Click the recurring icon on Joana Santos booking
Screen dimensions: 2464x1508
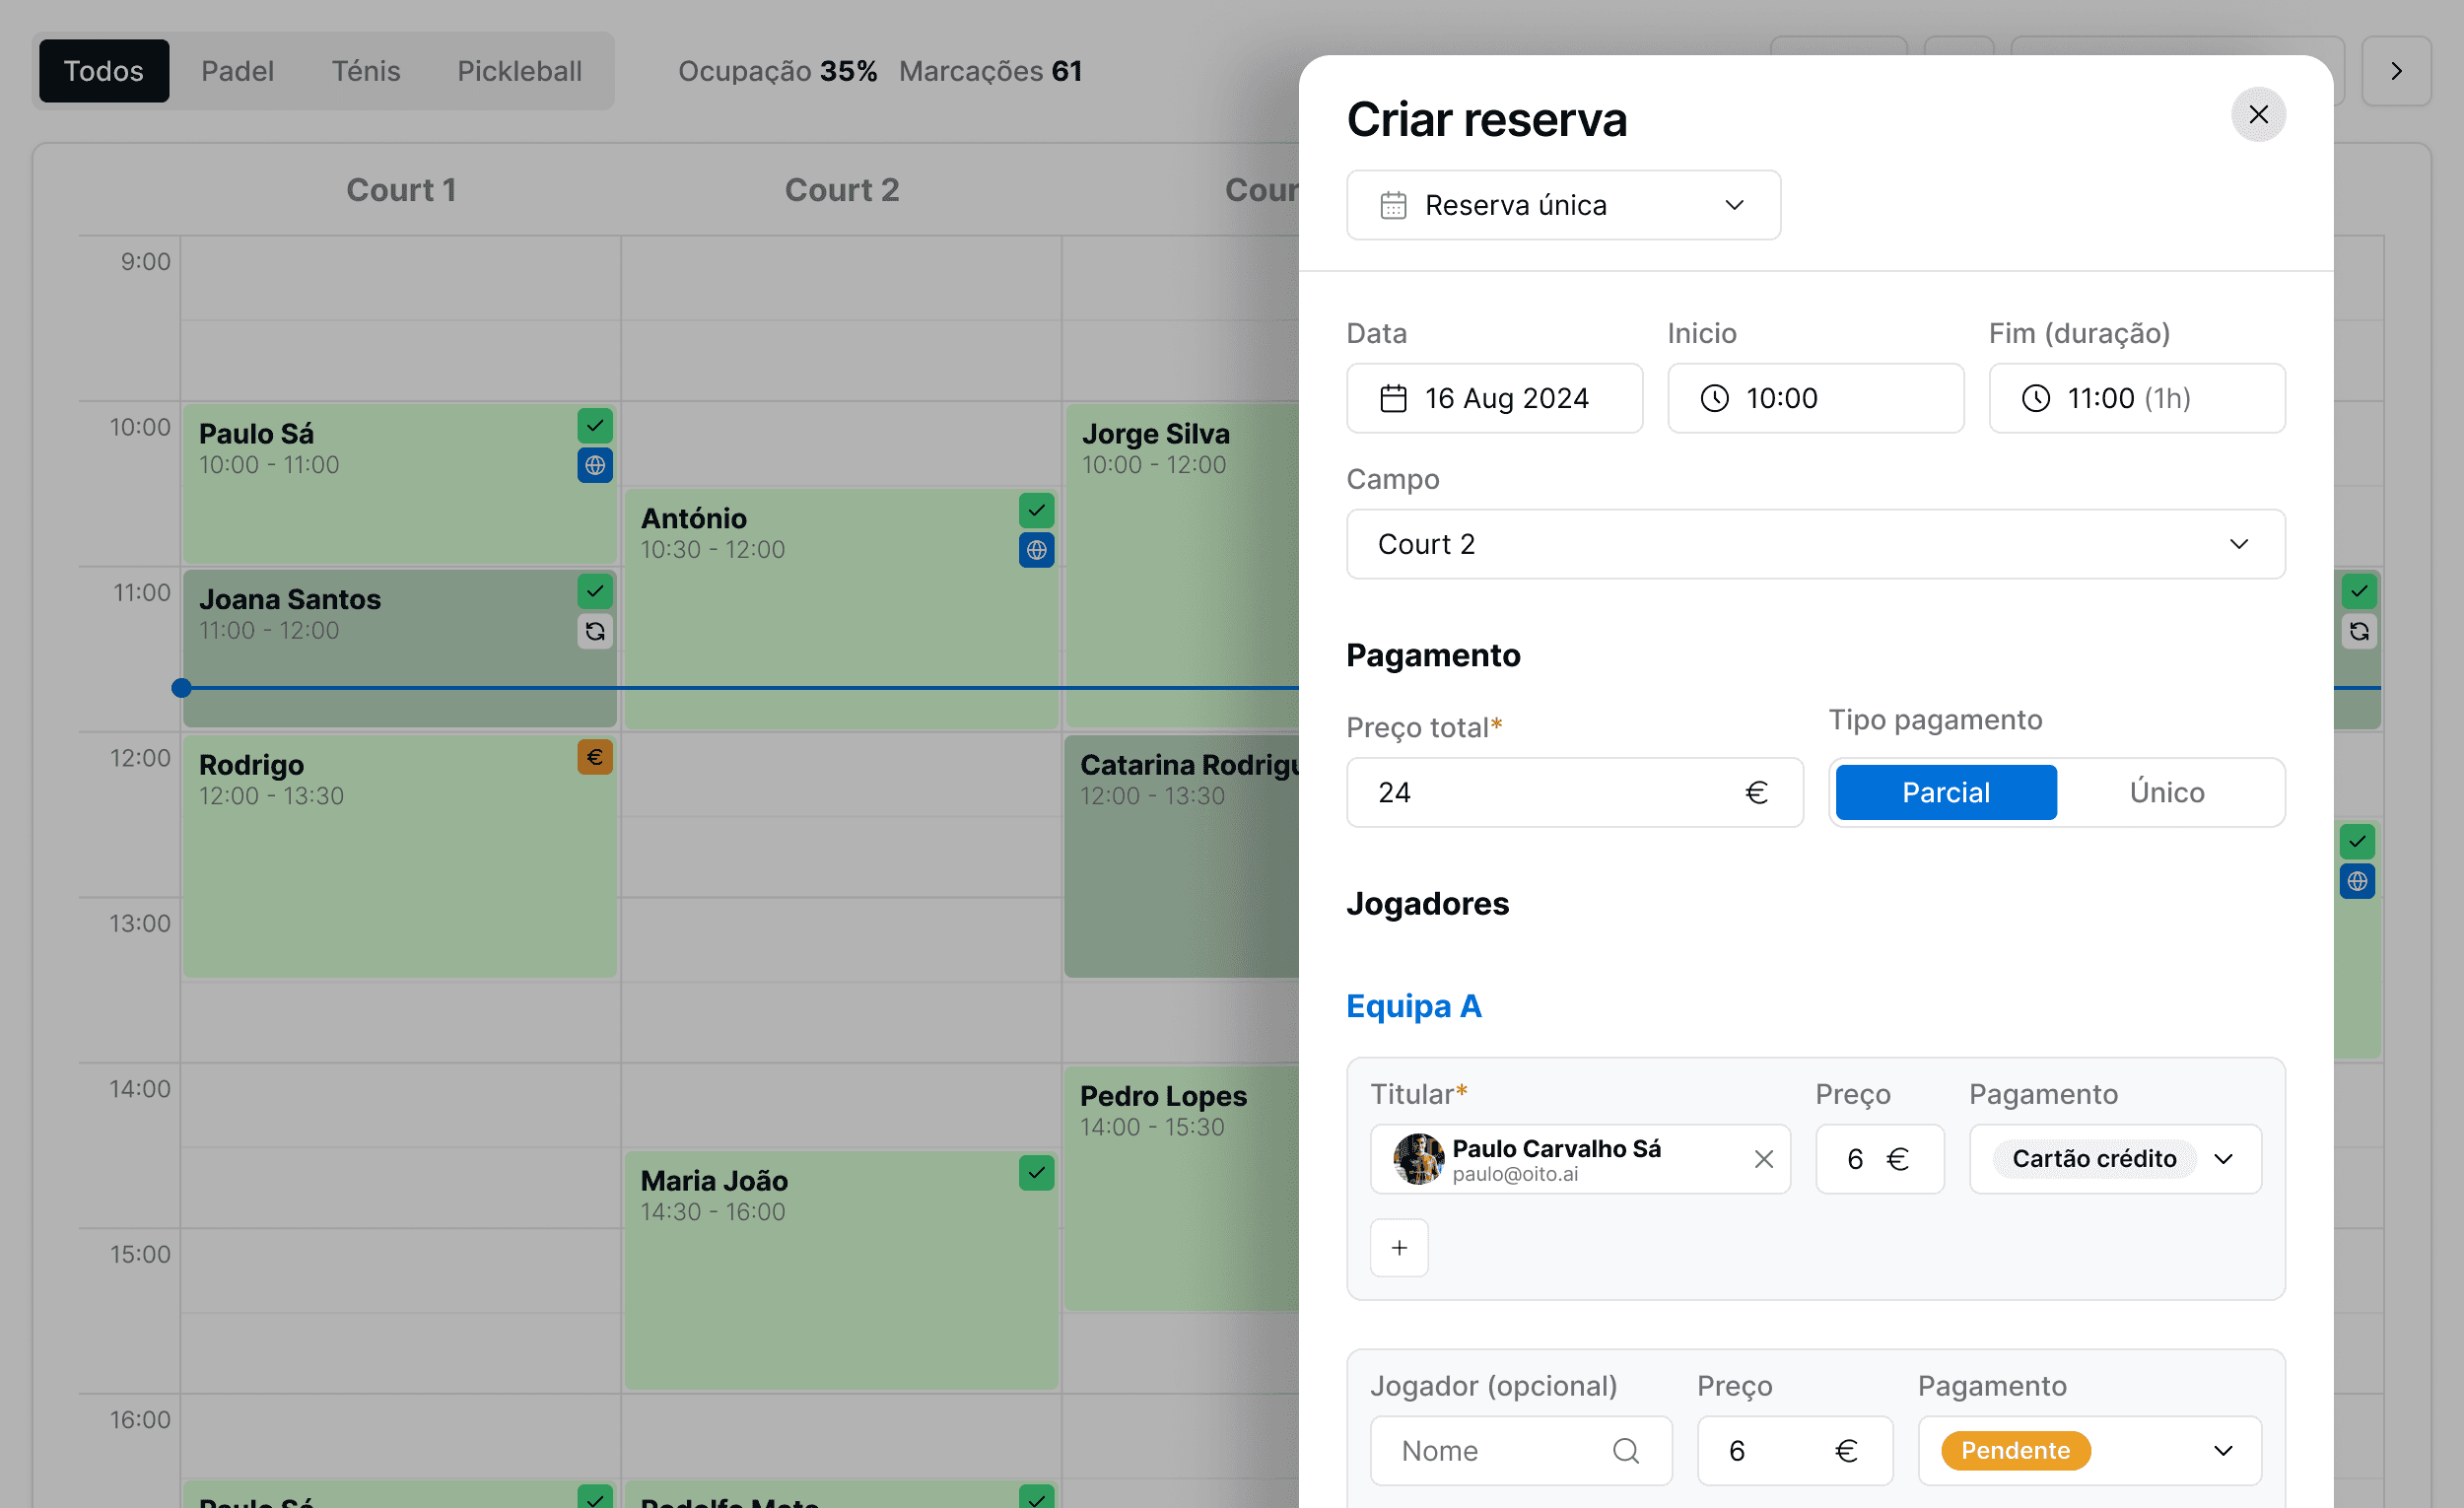click(x=595, y=631)
